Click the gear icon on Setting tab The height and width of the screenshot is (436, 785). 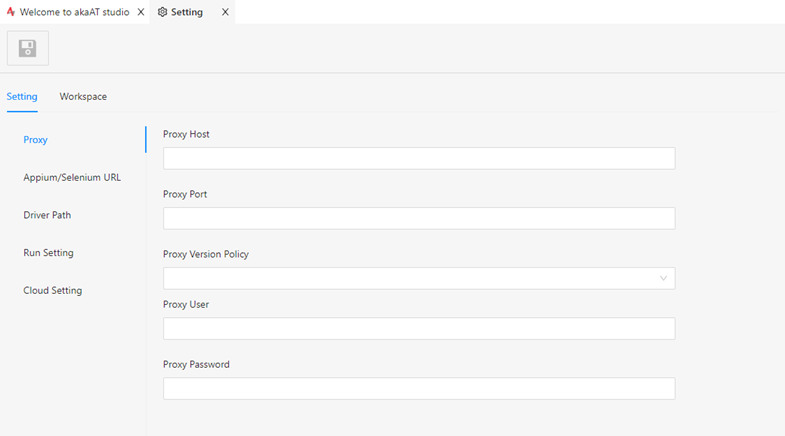(162, 12)
